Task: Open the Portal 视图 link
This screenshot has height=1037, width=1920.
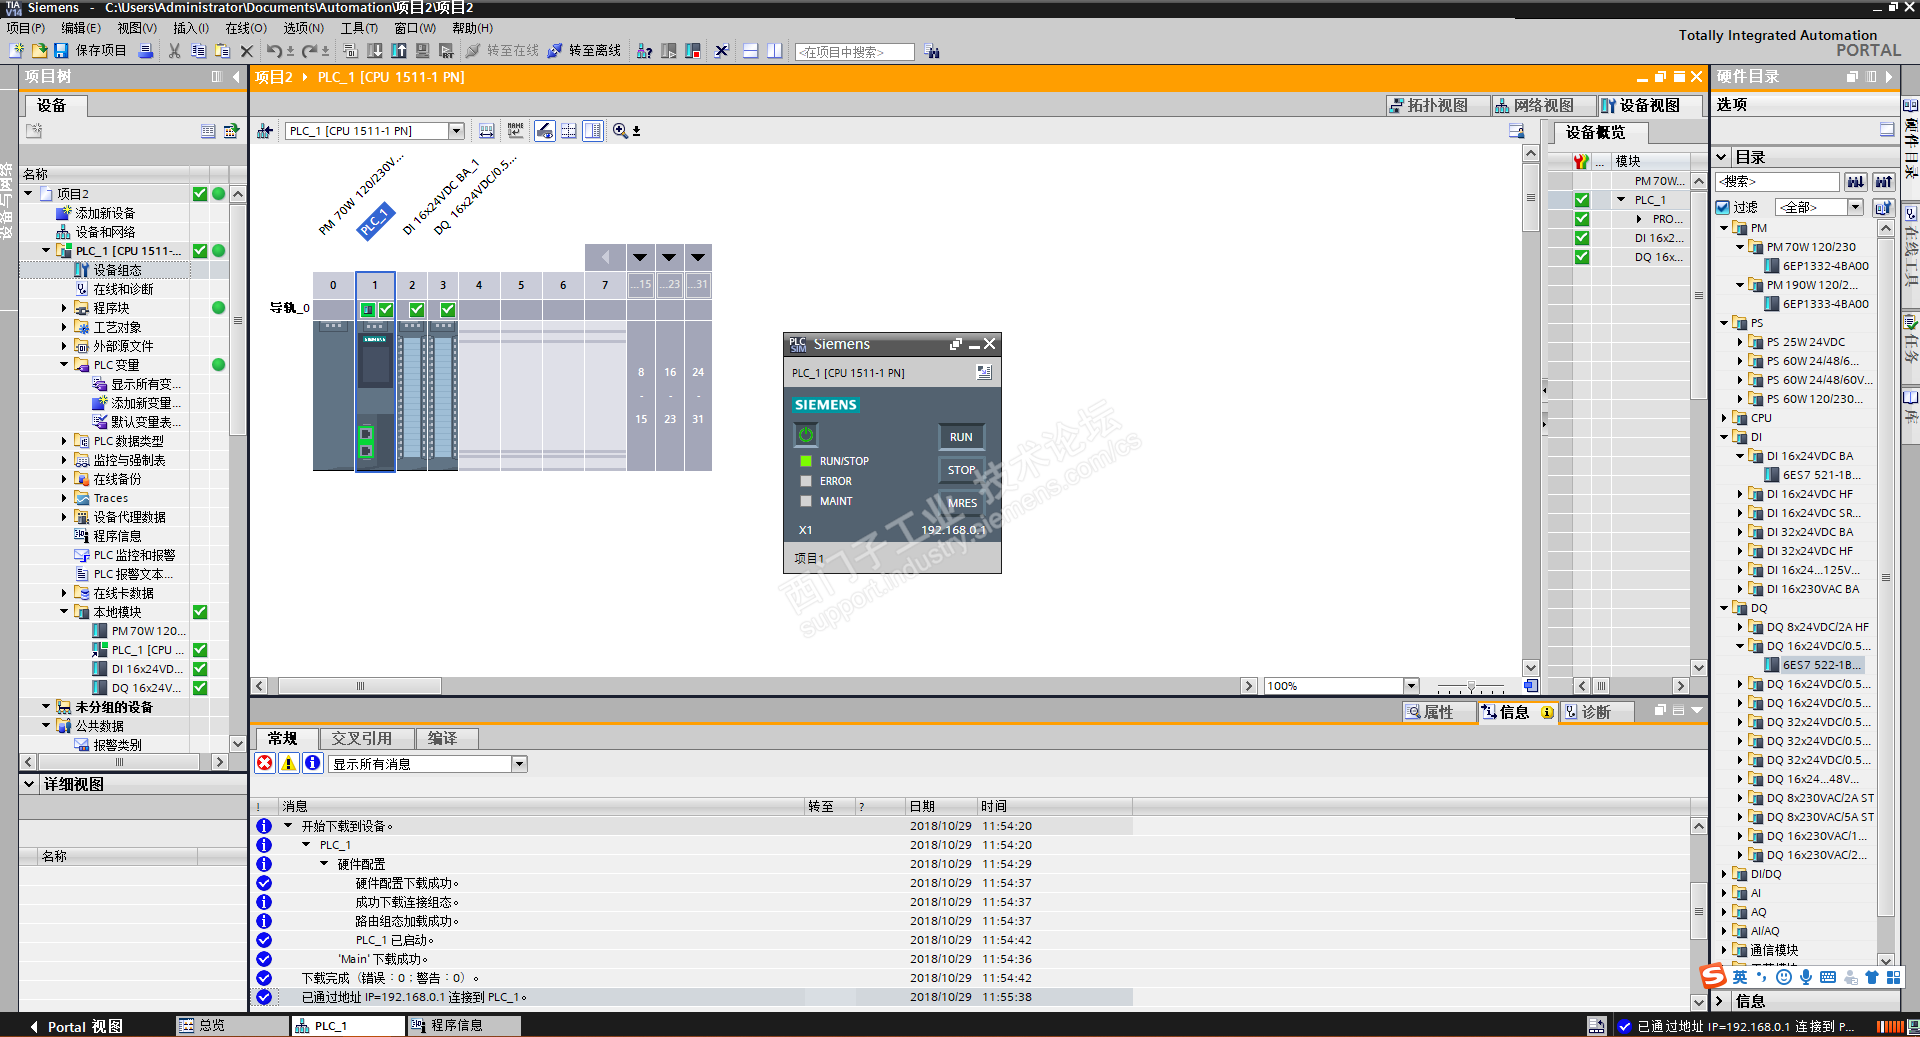Action: click(76, 1026)
